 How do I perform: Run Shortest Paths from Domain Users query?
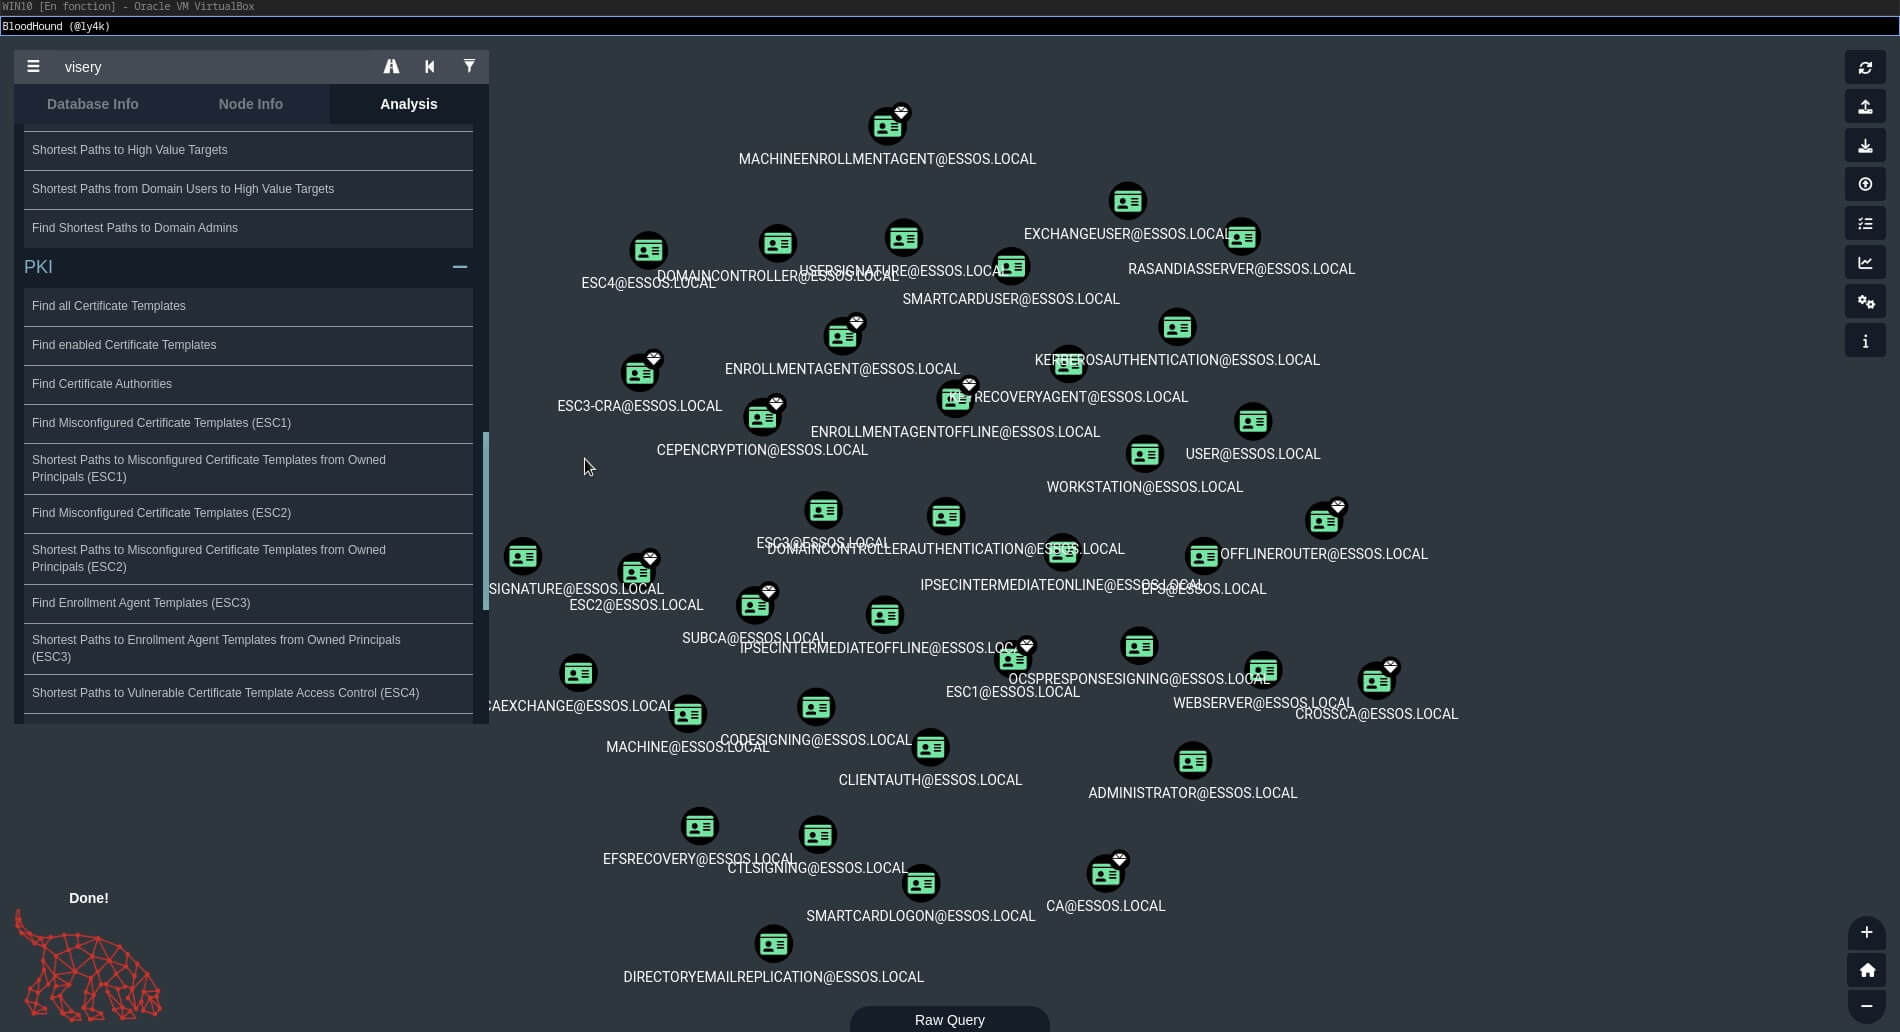tap(248, 189)
